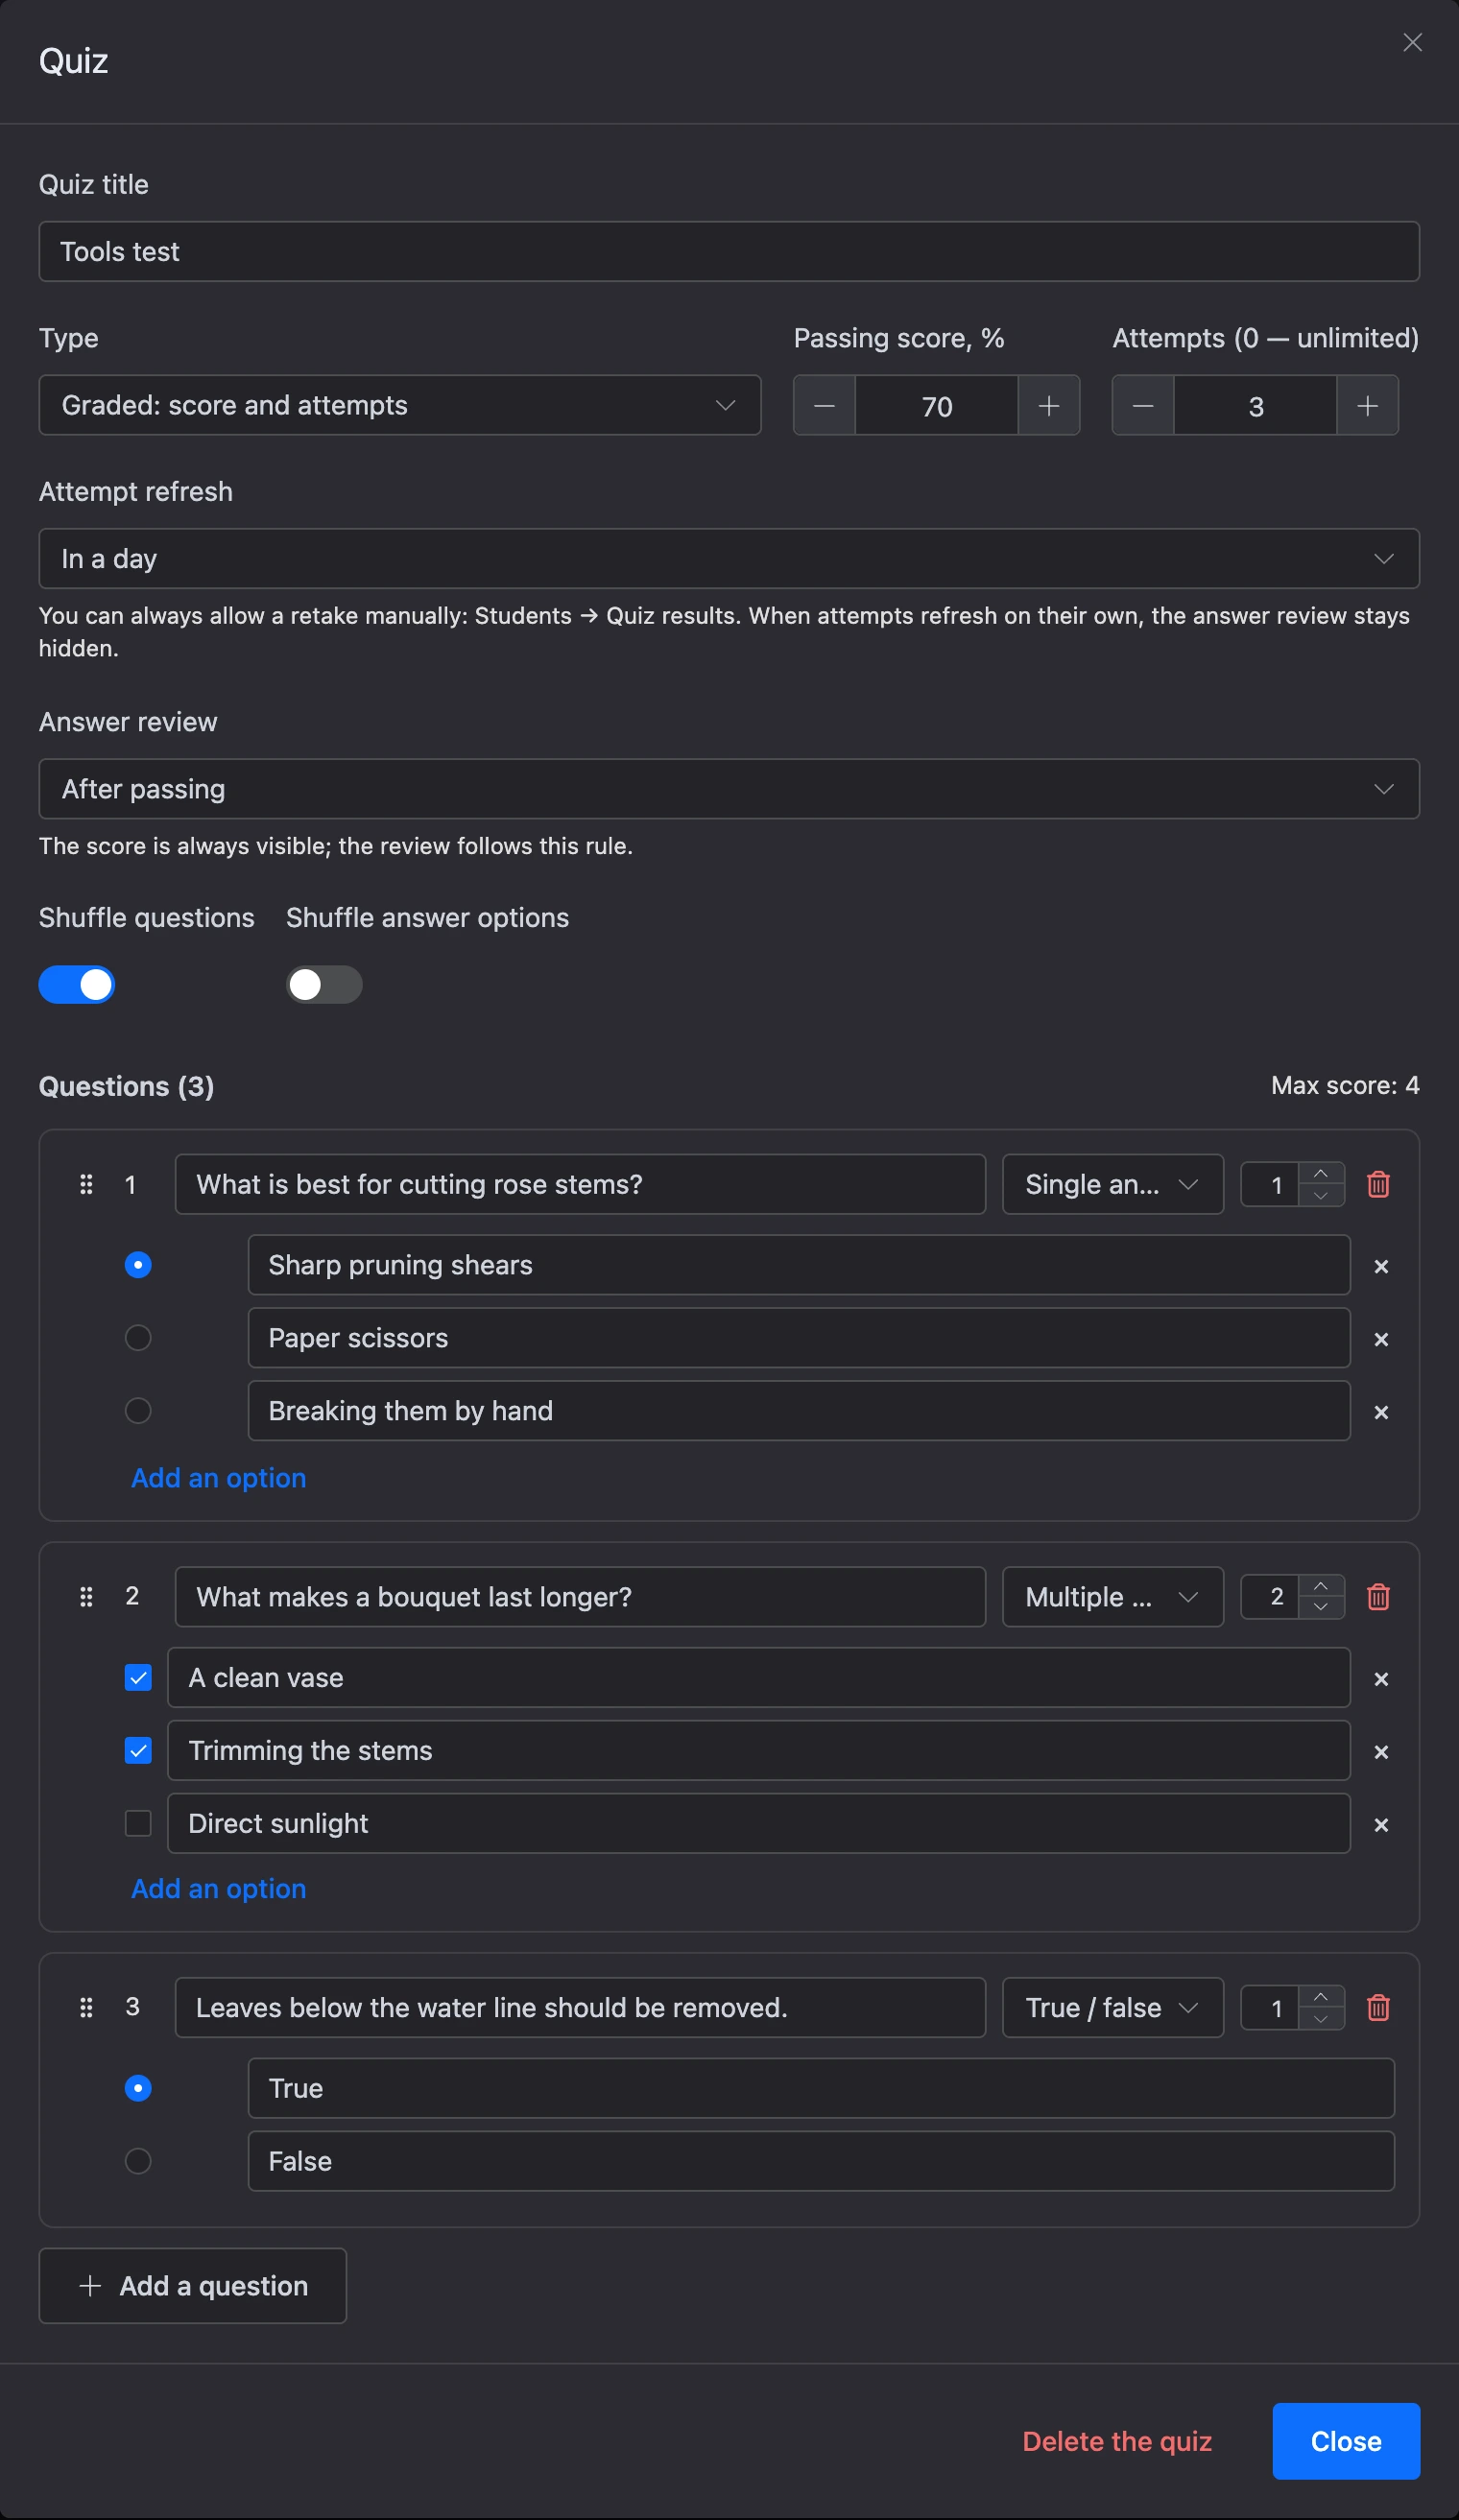Mark 'Paper scissors' as the correct answer

138,1337
